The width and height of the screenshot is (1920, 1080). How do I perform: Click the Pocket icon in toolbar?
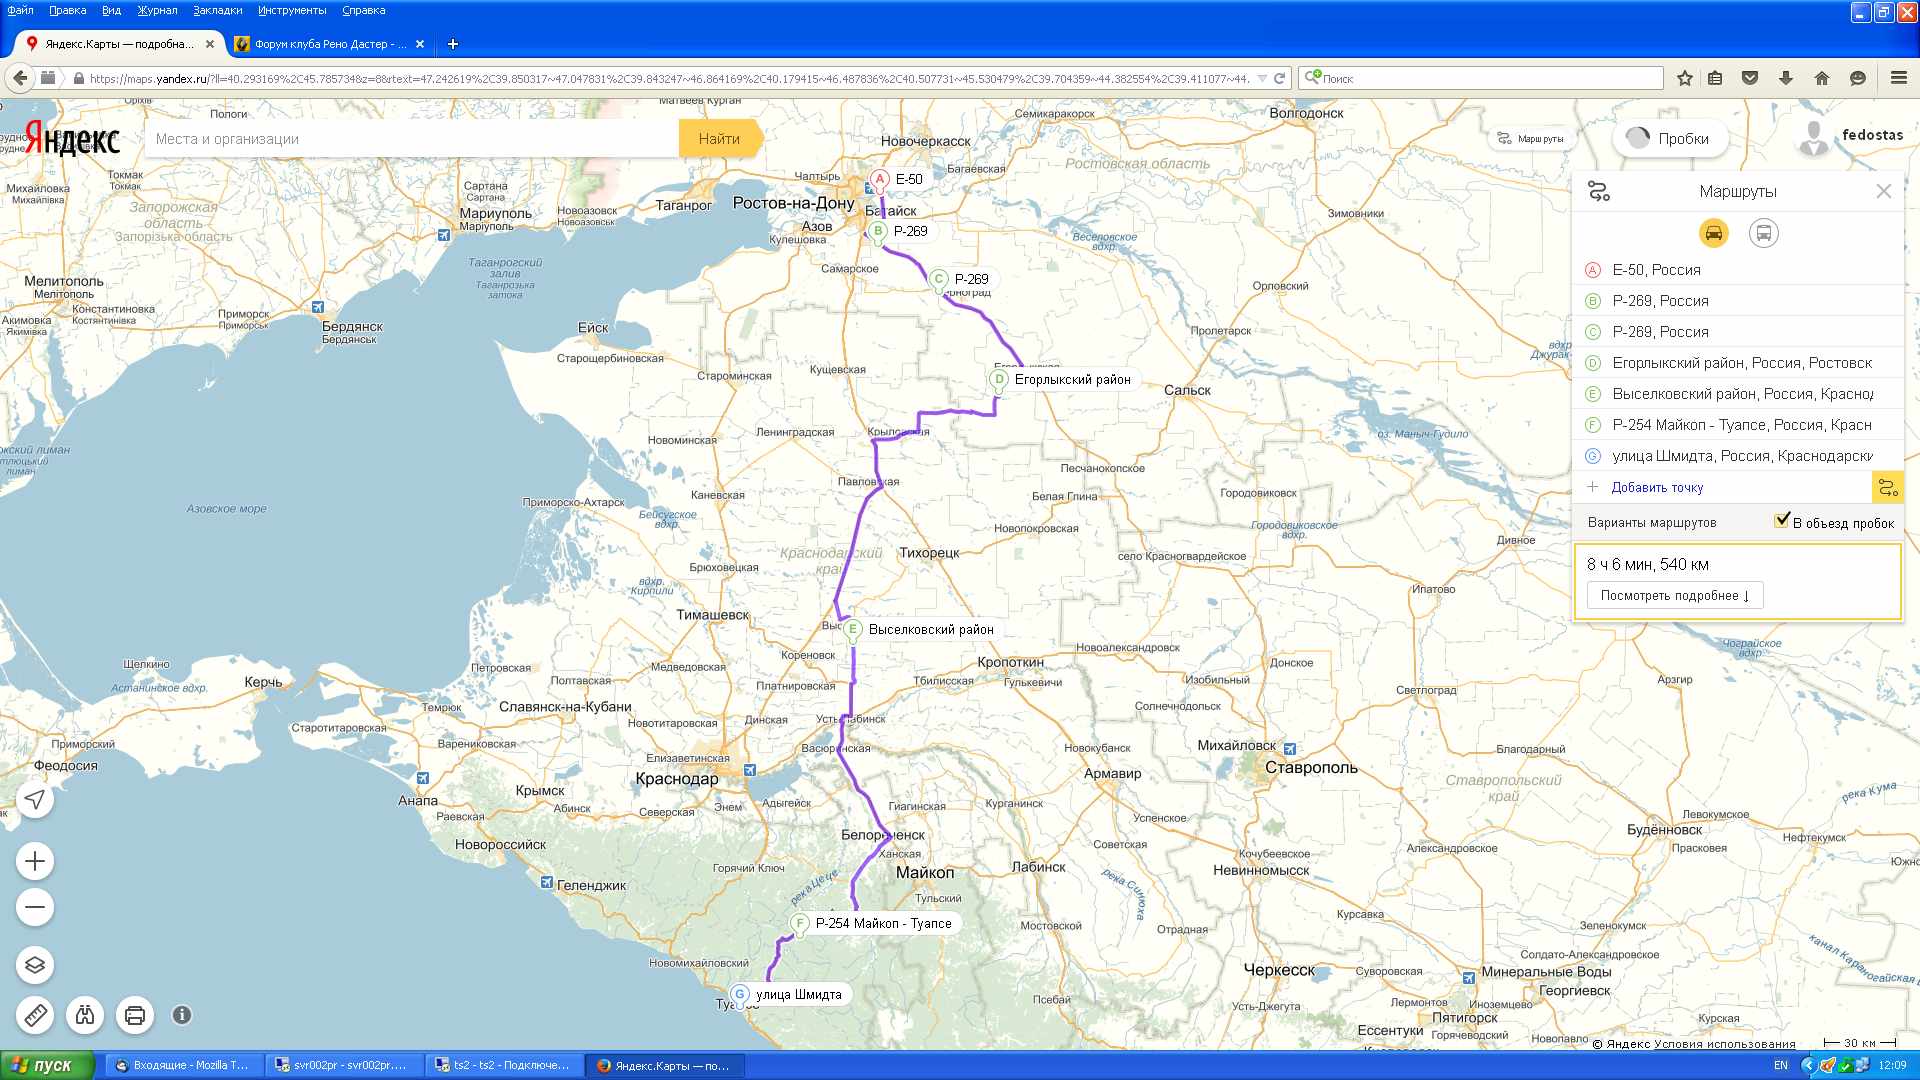tap(1750, 78)
